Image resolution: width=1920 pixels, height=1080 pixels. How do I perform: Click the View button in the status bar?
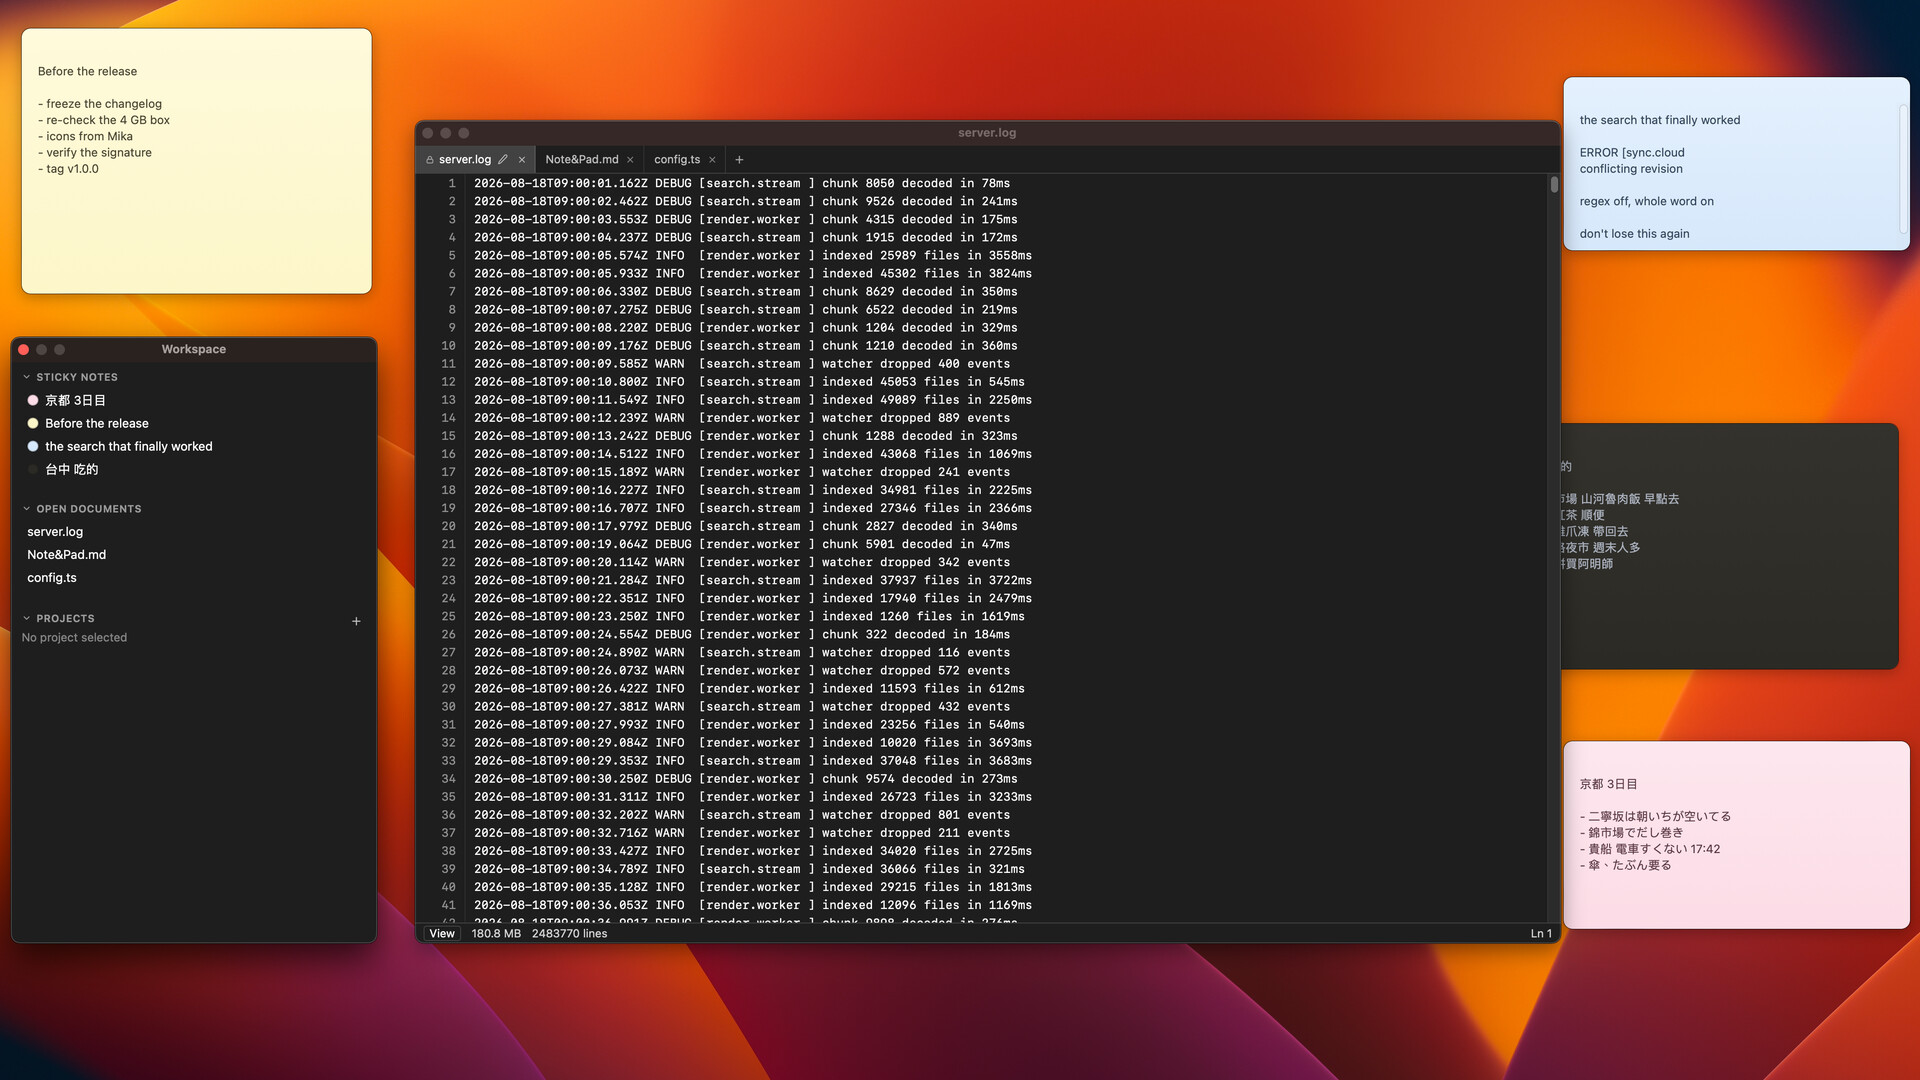coord(441,934)
